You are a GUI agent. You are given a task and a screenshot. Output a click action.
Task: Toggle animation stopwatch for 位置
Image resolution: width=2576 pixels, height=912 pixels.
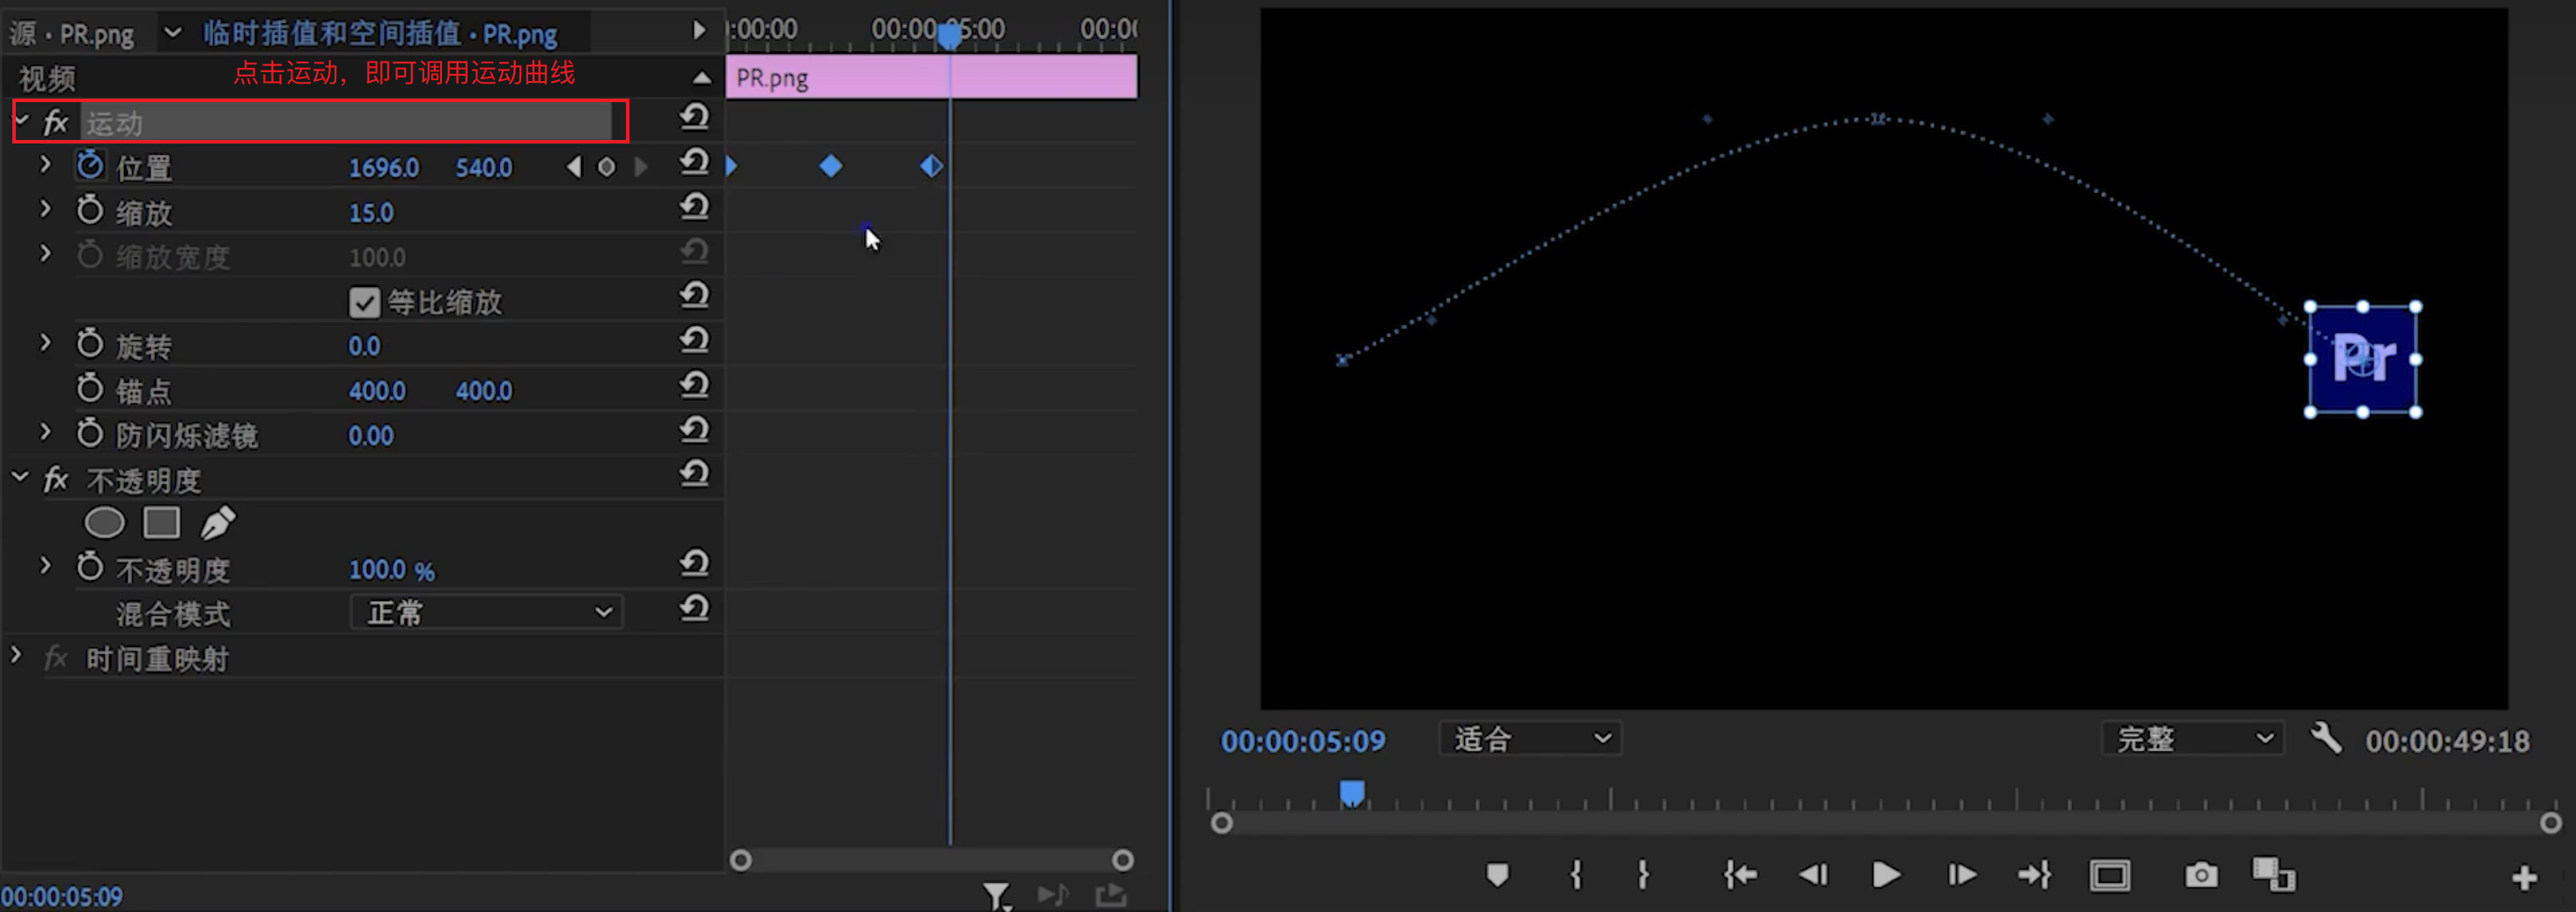(x=90, y=166)
